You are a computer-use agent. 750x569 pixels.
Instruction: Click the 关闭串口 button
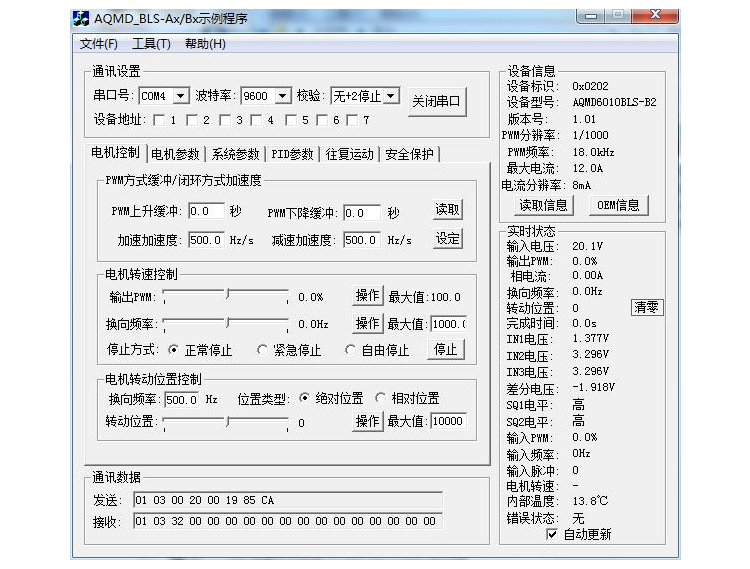pos(437,101)
